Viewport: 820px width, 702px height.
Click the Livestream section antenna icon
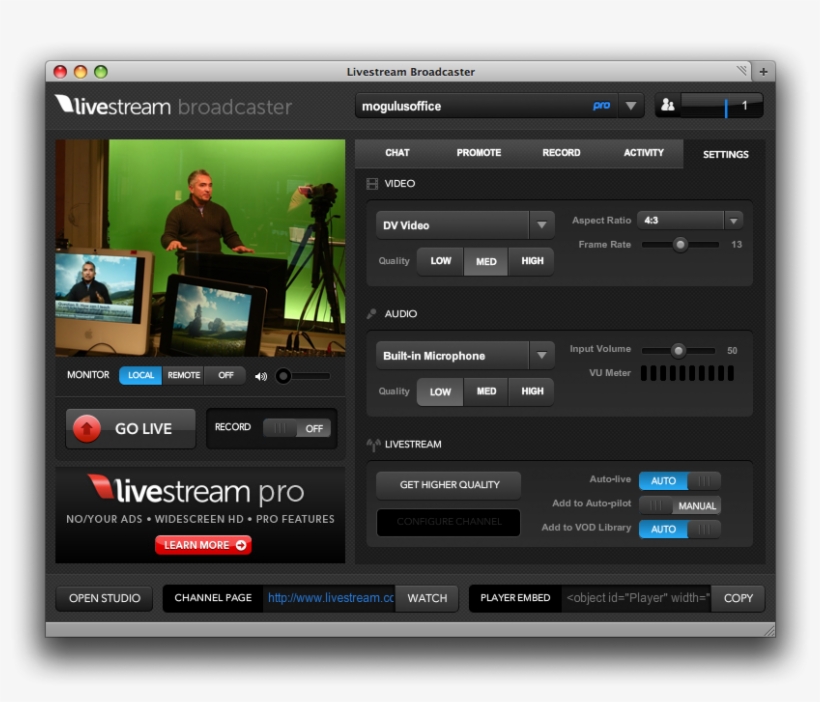coord(373,445)
